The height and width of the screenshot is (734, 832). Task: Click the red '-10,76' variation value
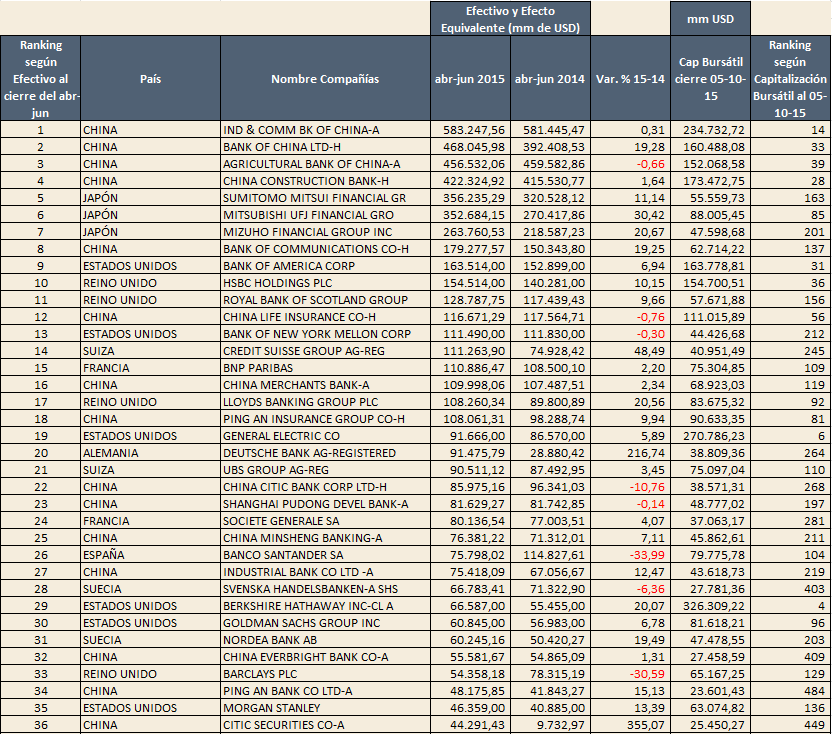point(647,487)
